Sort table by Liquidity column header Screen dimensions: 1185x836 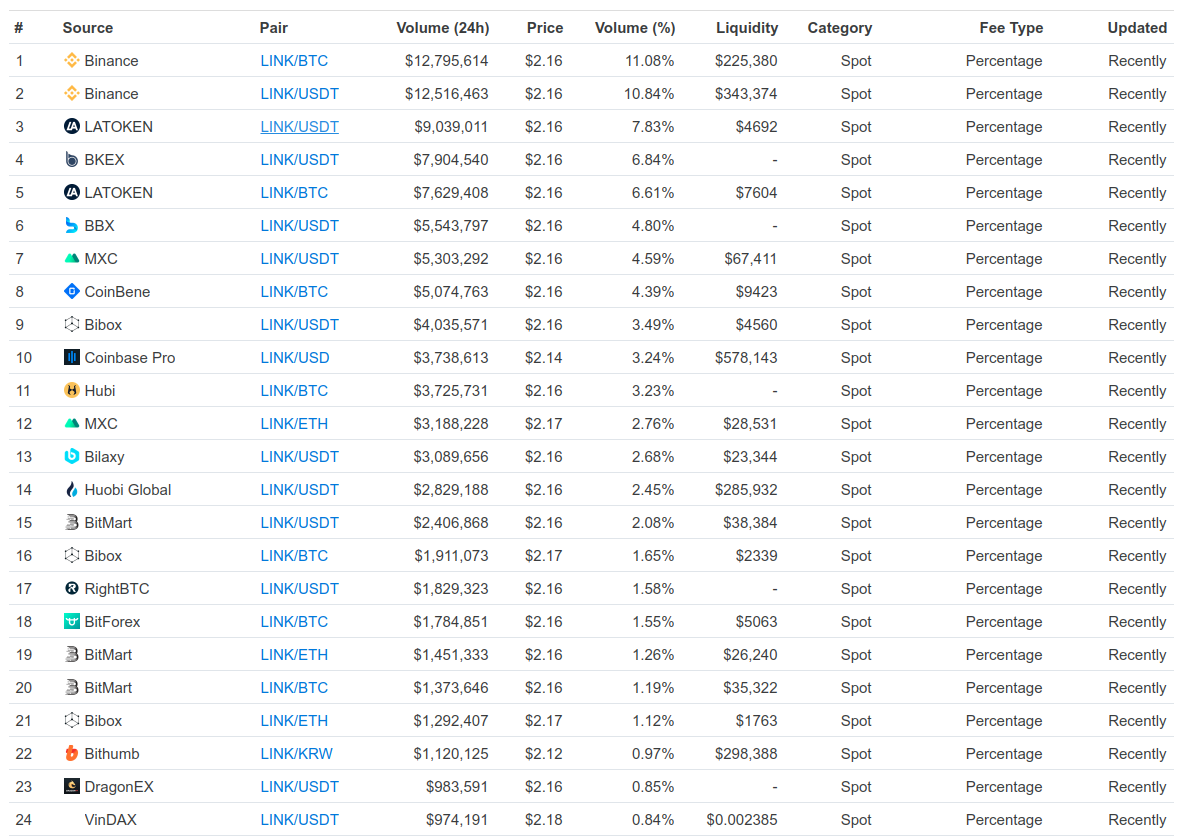[x=747, y=28]
